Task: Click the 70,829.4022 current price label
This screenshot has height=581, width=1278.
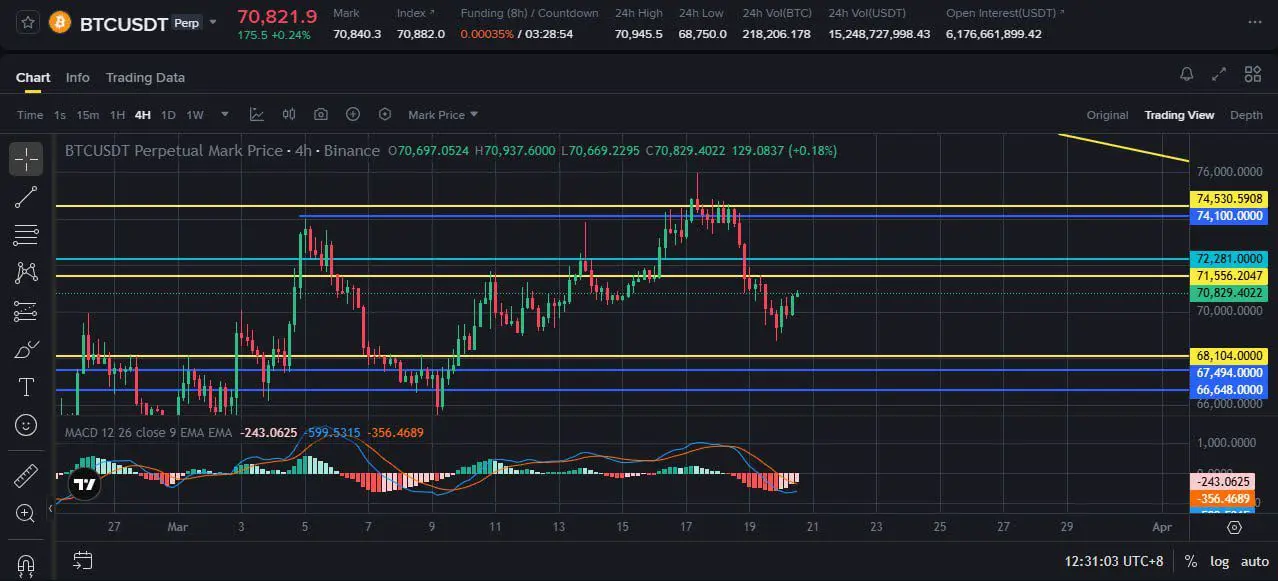Action: click(1229, 293)
